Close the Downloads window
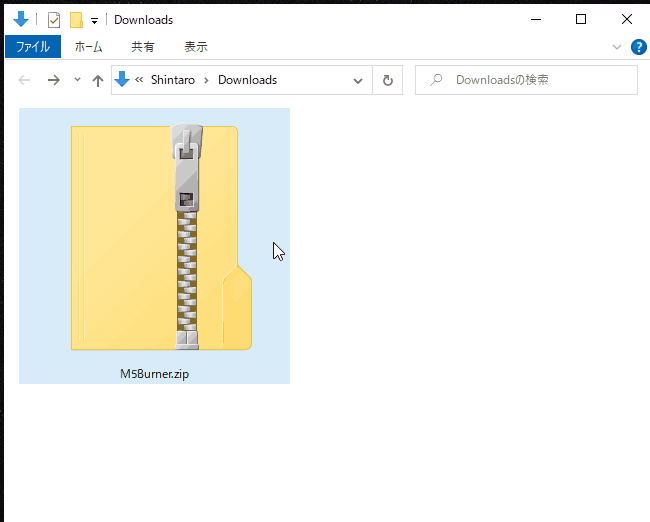This screenshot has width=650, height=522. pos(627,19)
